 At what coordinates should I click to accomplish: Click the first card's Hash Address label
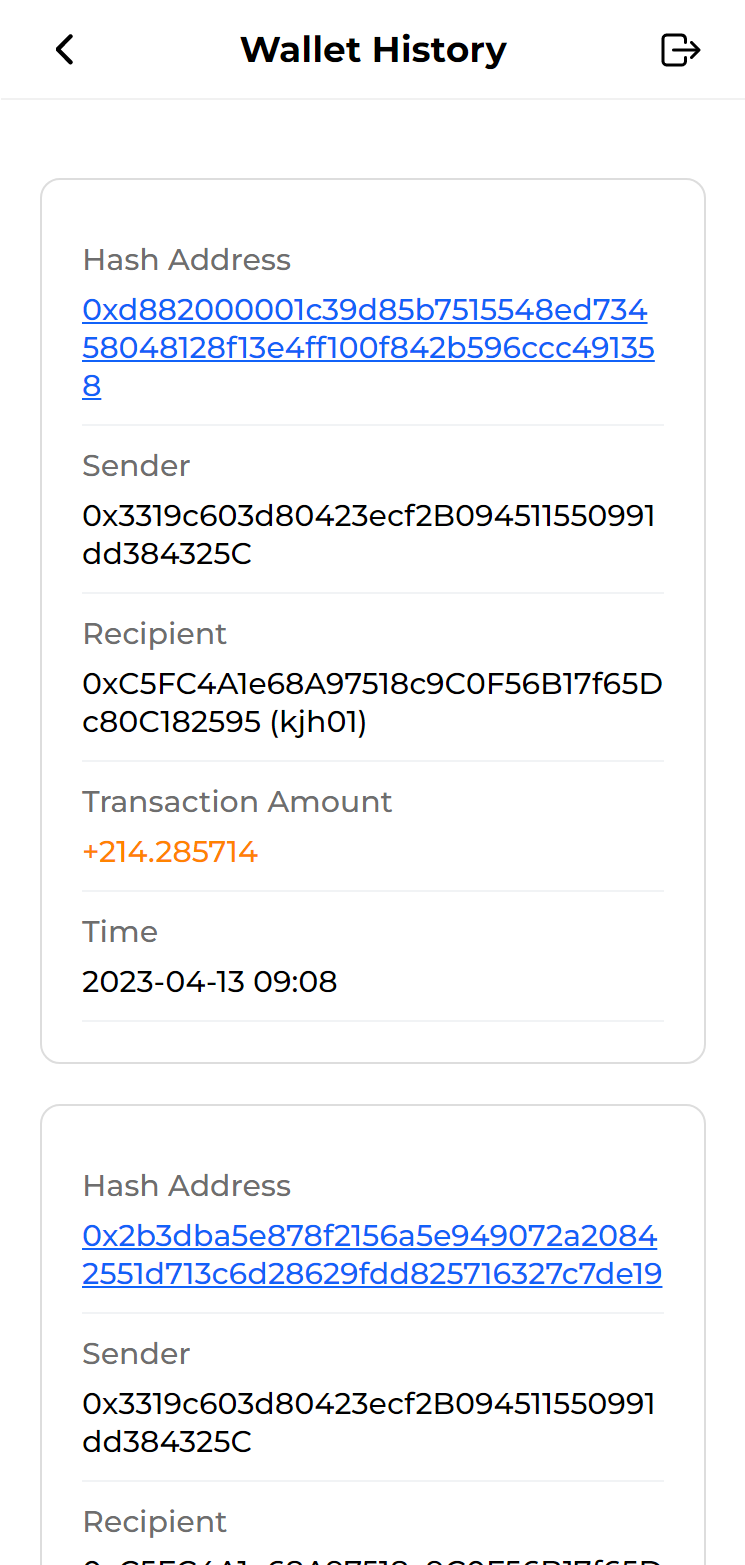[186, 260]
